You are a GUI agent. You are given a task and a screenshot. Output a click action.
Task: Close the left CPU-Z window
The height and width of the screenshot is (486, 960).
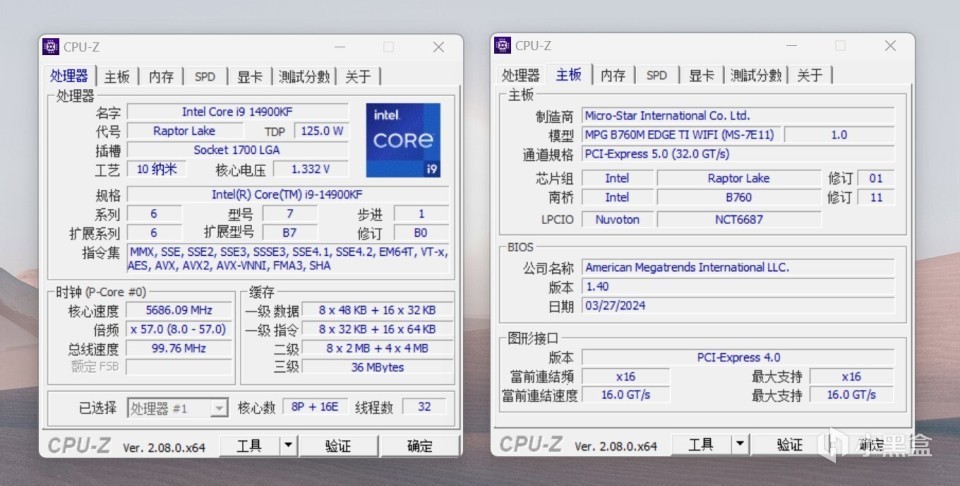[438, 47]
